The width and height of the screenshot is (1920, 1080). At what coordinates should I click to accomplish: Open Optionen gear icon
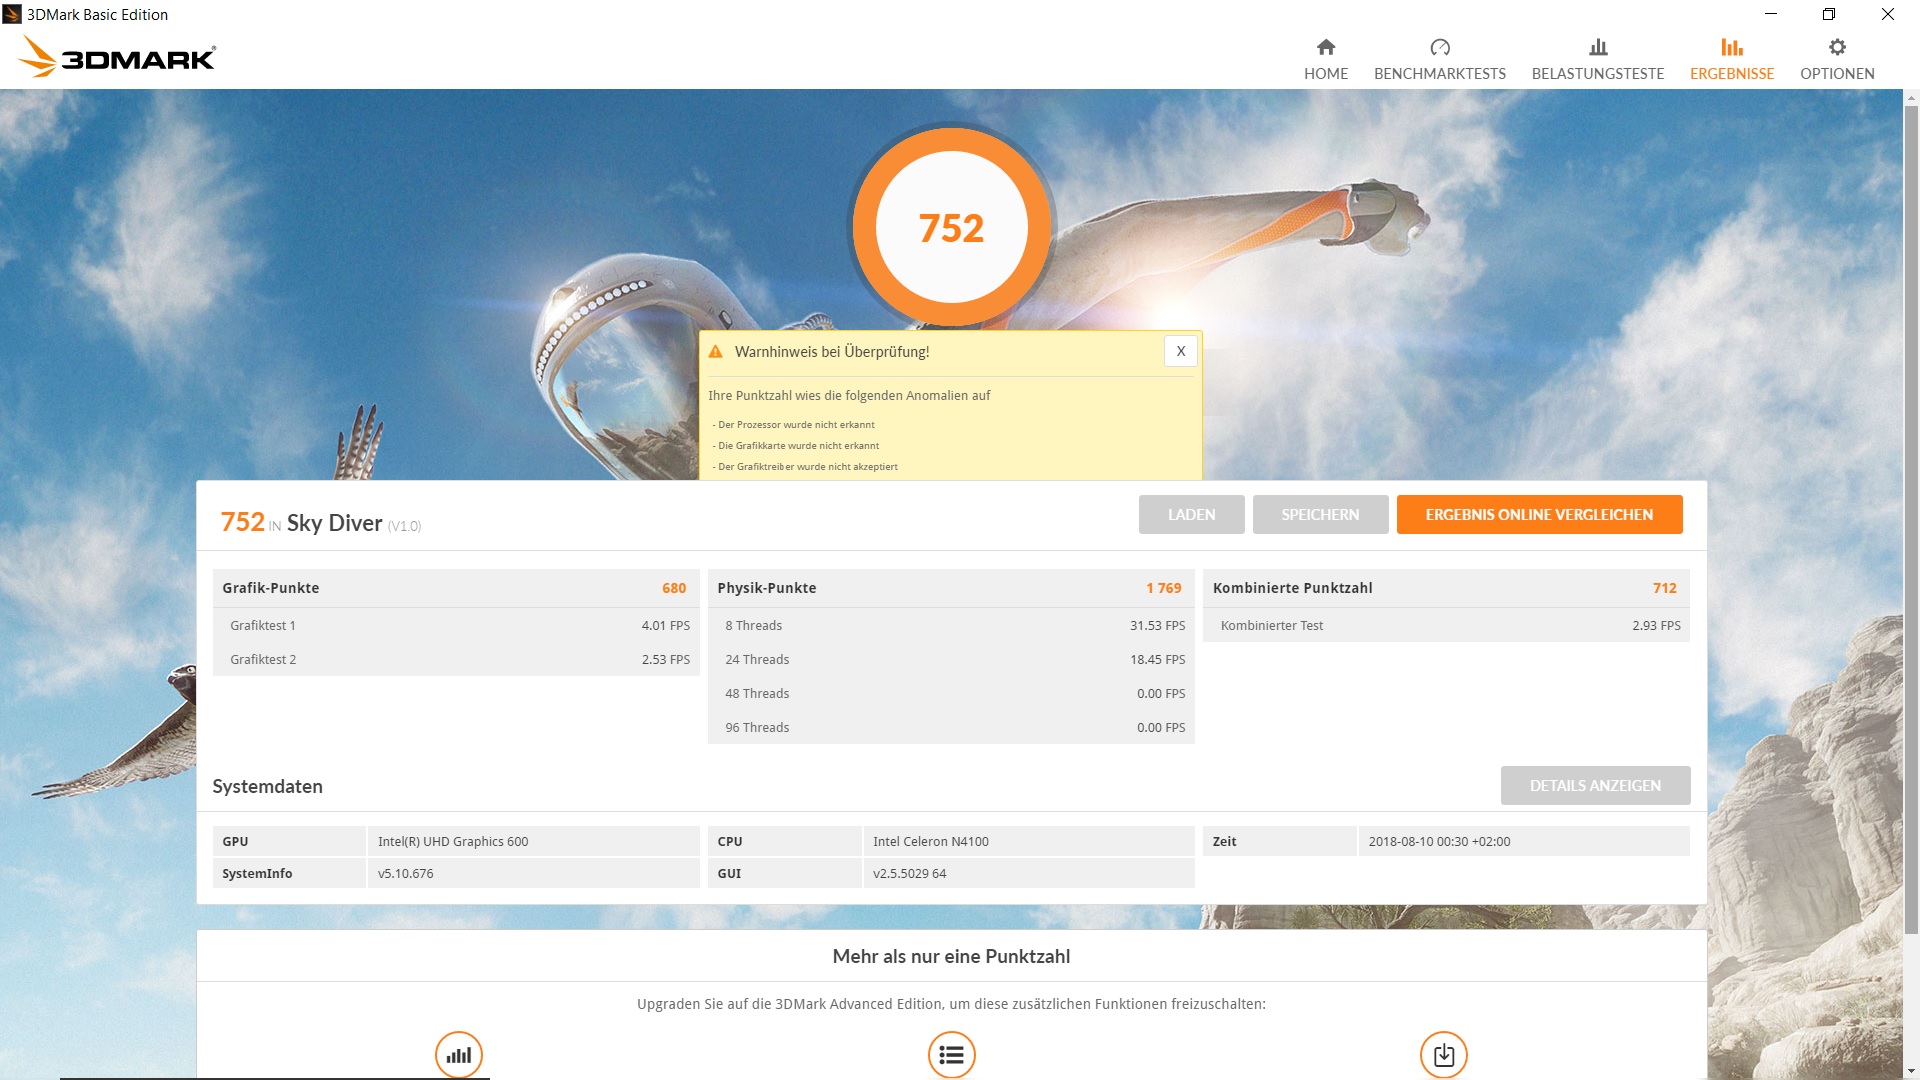[1837, 47]
